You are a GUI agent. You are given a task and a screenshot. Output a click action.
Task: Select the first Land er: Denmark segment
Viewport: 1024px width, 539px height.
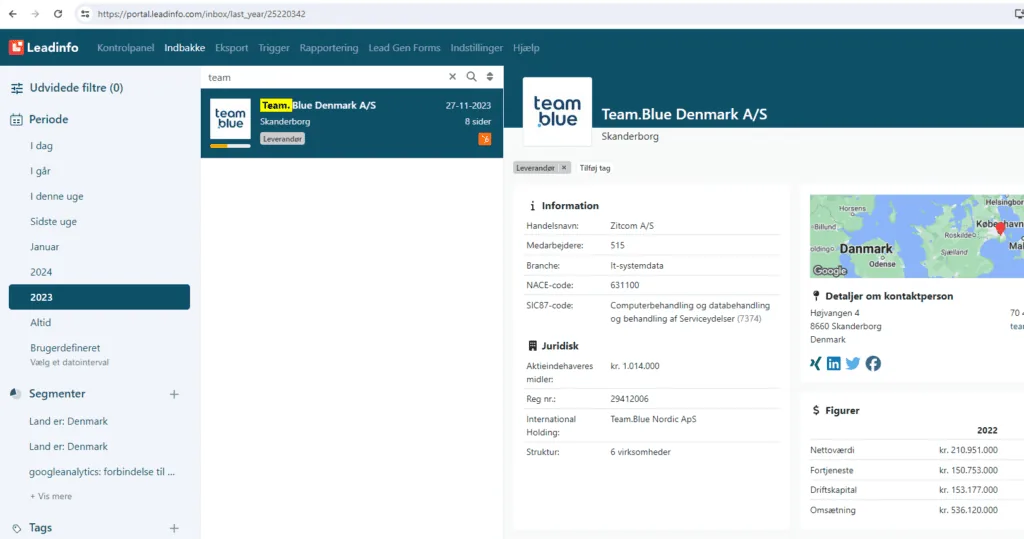[68, 421]
